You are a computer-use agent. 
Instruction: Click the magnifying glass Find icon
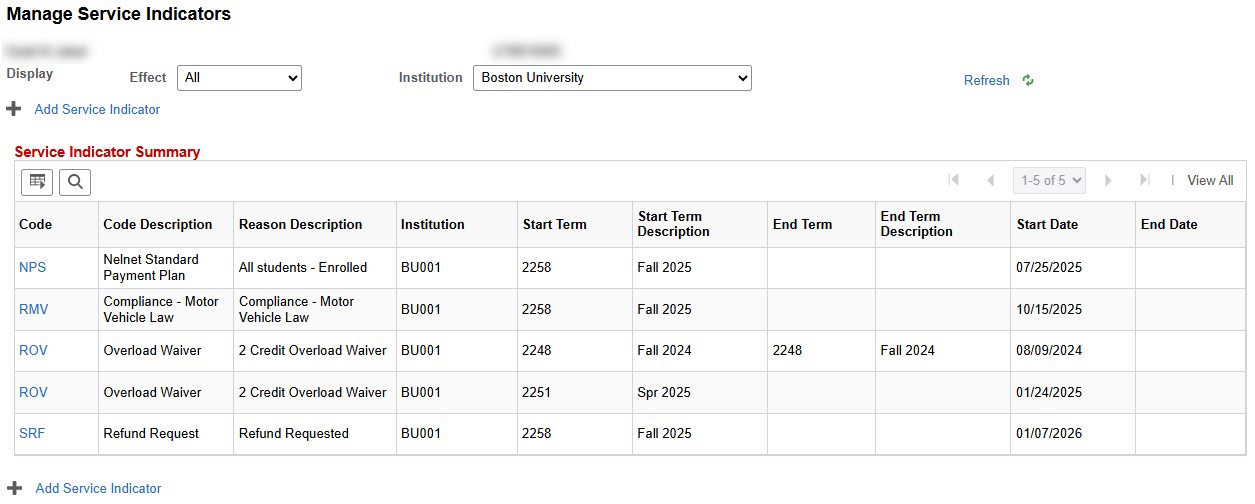click(x=75, y=181)
